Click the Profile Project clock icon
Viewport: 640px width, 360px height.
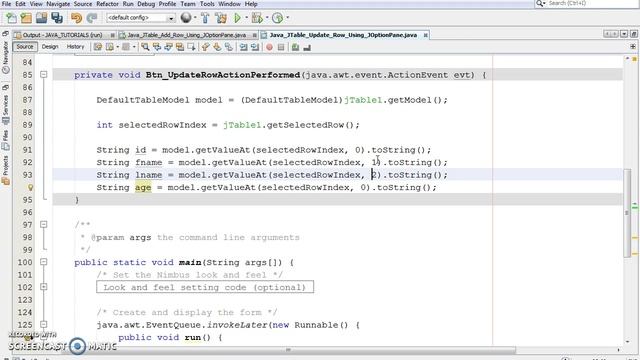click(x=277, y=18)
